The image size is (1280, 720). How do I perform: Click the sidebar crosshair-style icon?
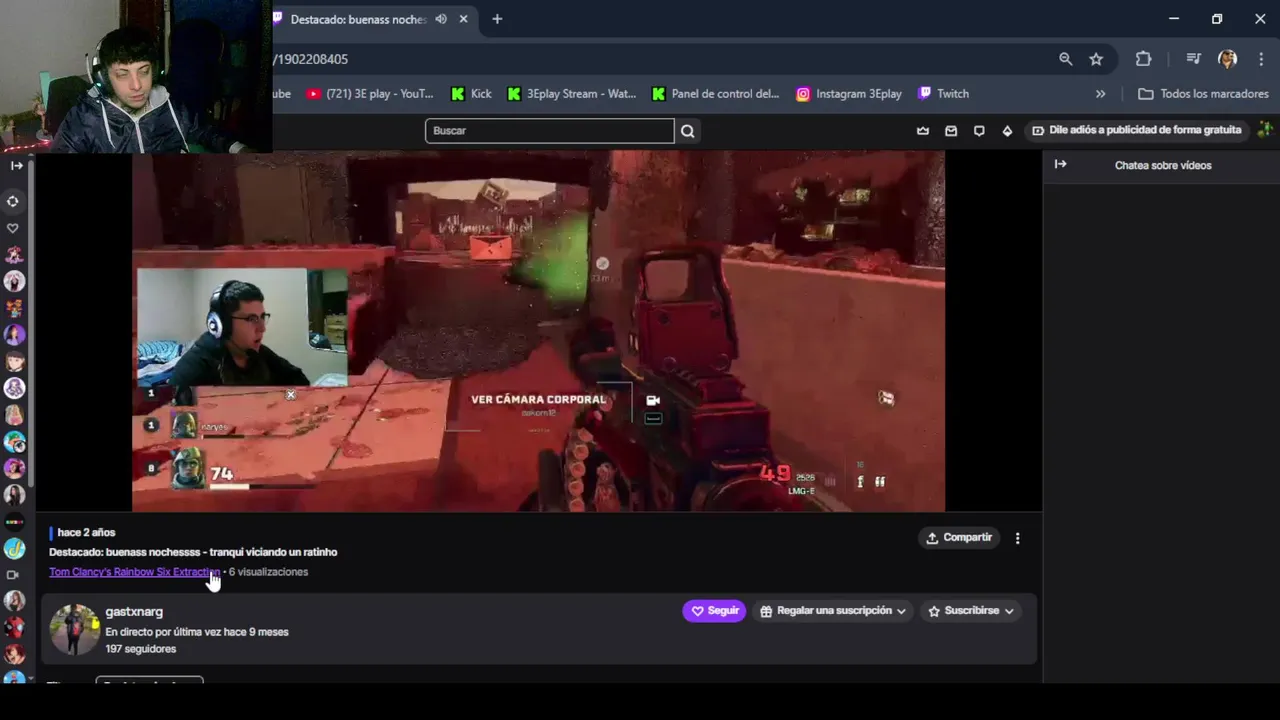[13, 201]
